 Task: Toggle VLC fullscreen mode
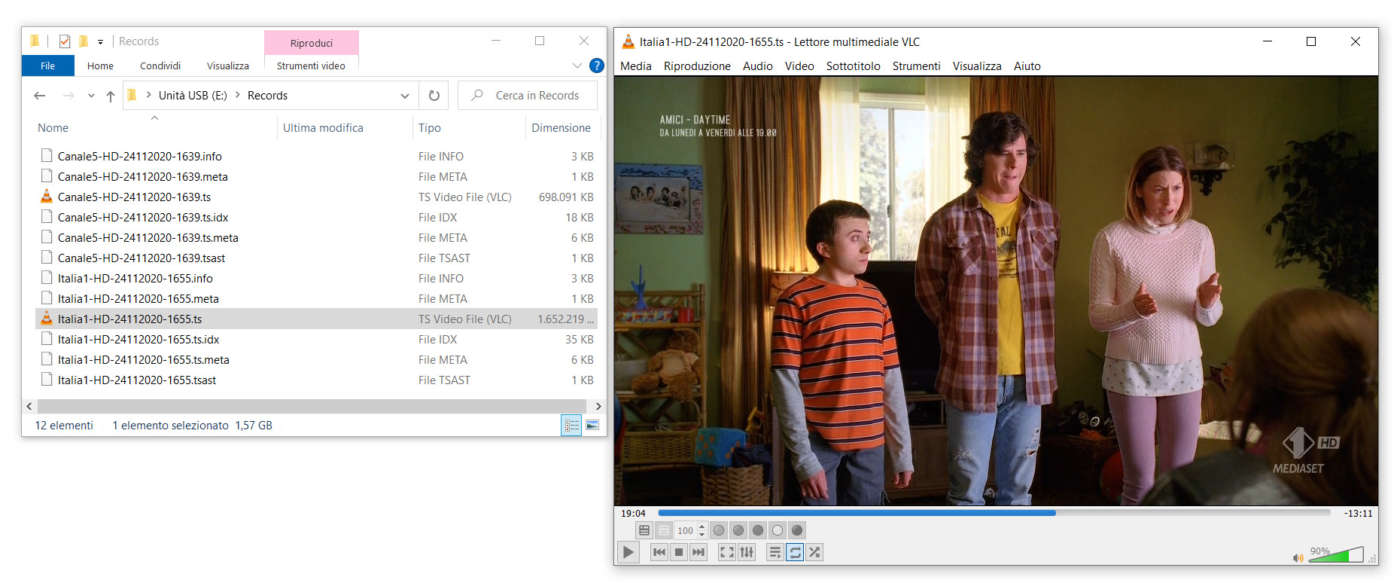point(727,552)
